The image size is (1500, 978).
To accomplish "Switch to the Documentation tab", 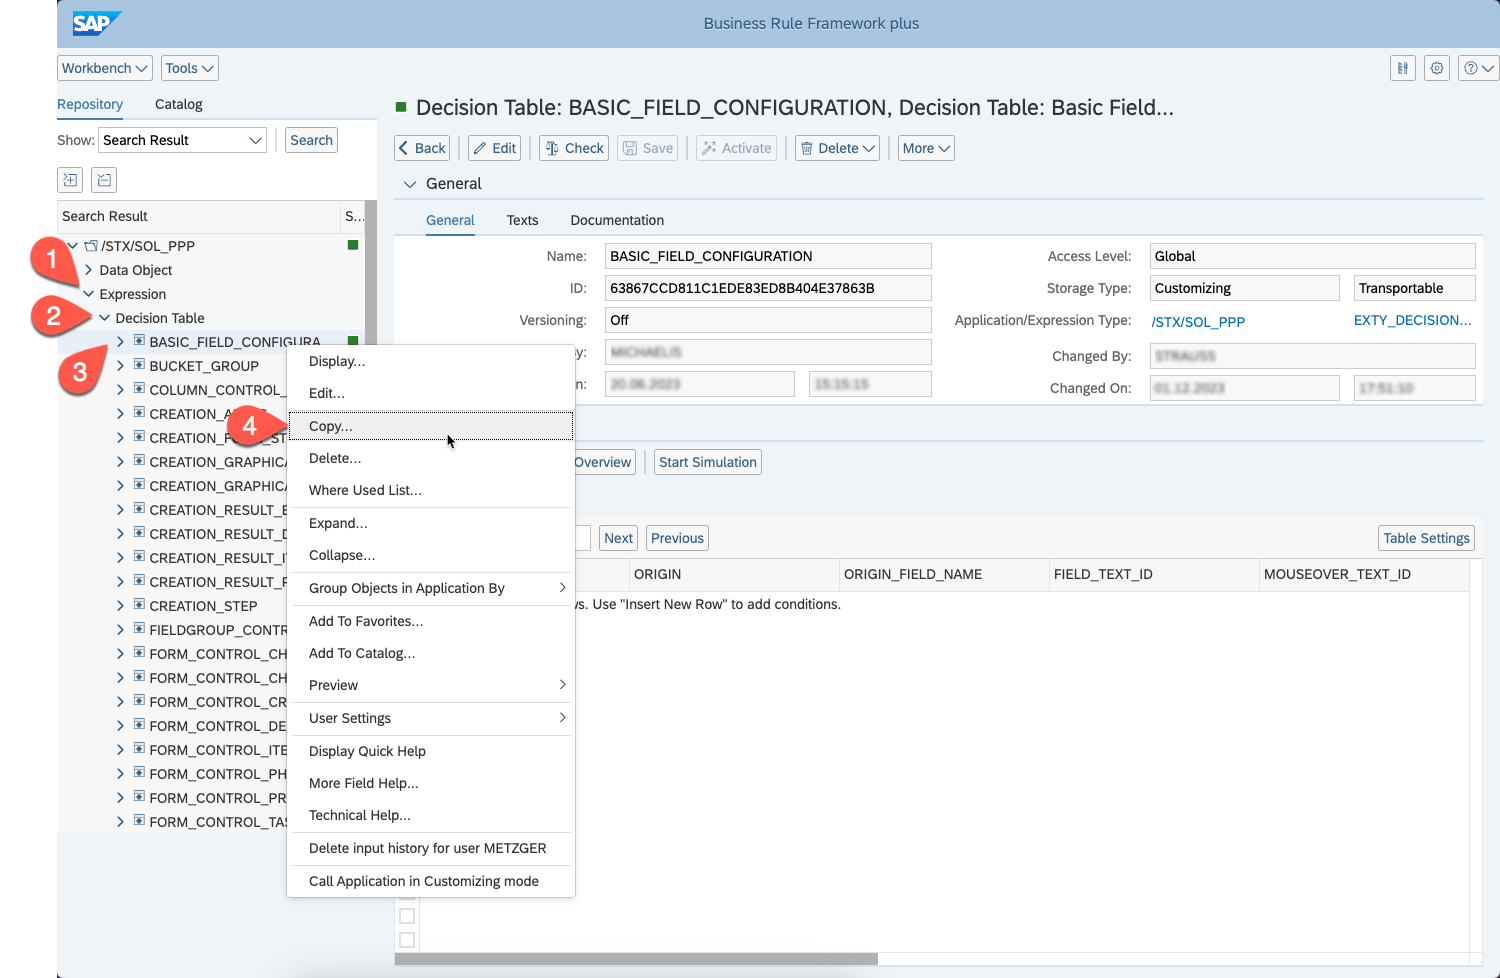I will point(617,220).
